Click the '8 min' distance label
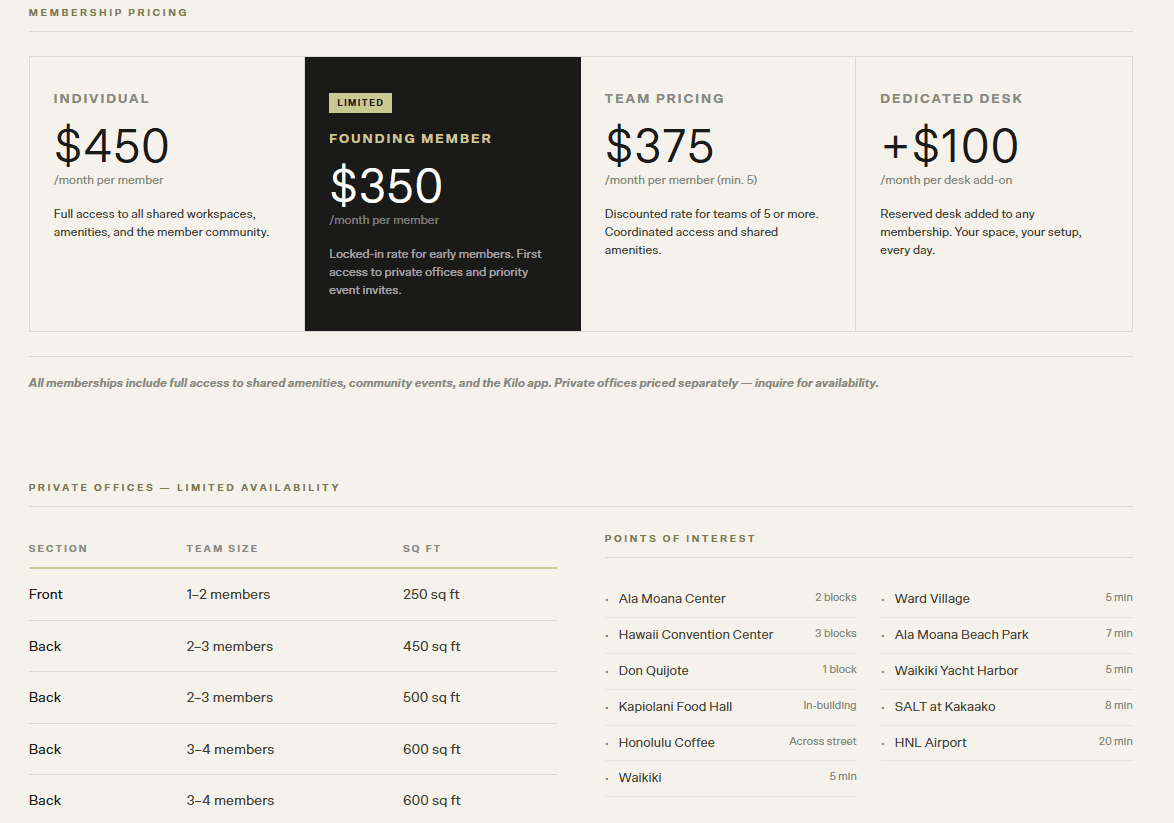This screenshot has height=823, width=1174. click(1119, 705)
